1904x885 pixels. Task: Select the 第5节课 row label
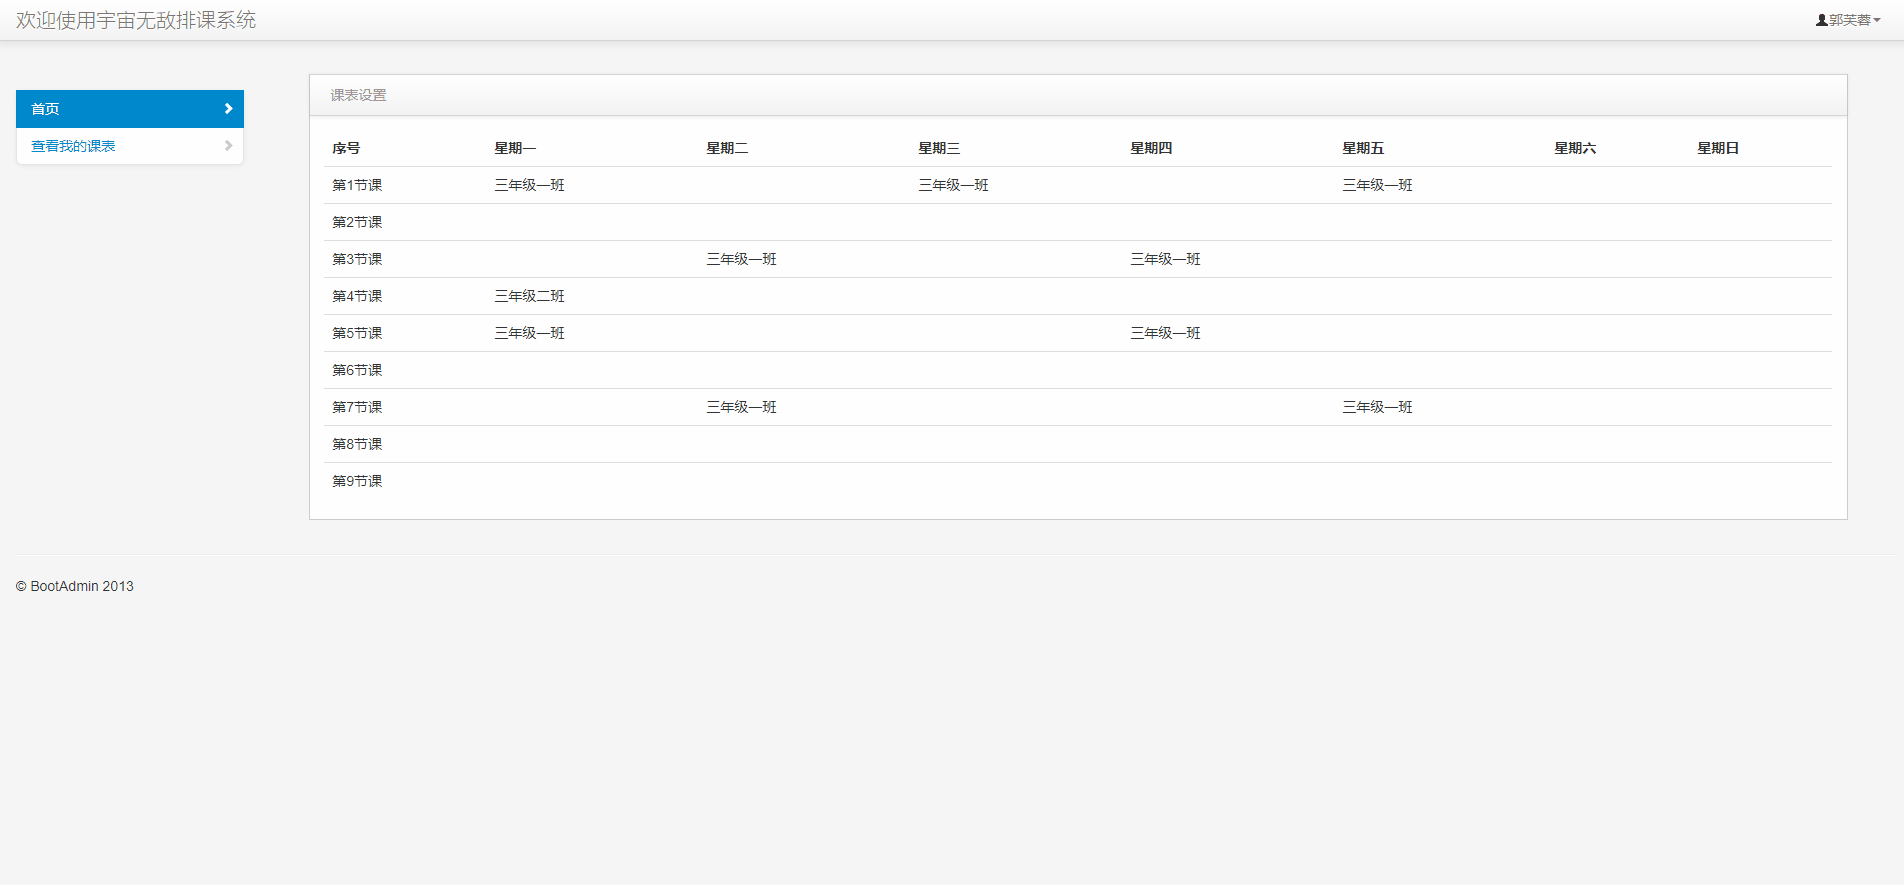click(x=357, y=333)
